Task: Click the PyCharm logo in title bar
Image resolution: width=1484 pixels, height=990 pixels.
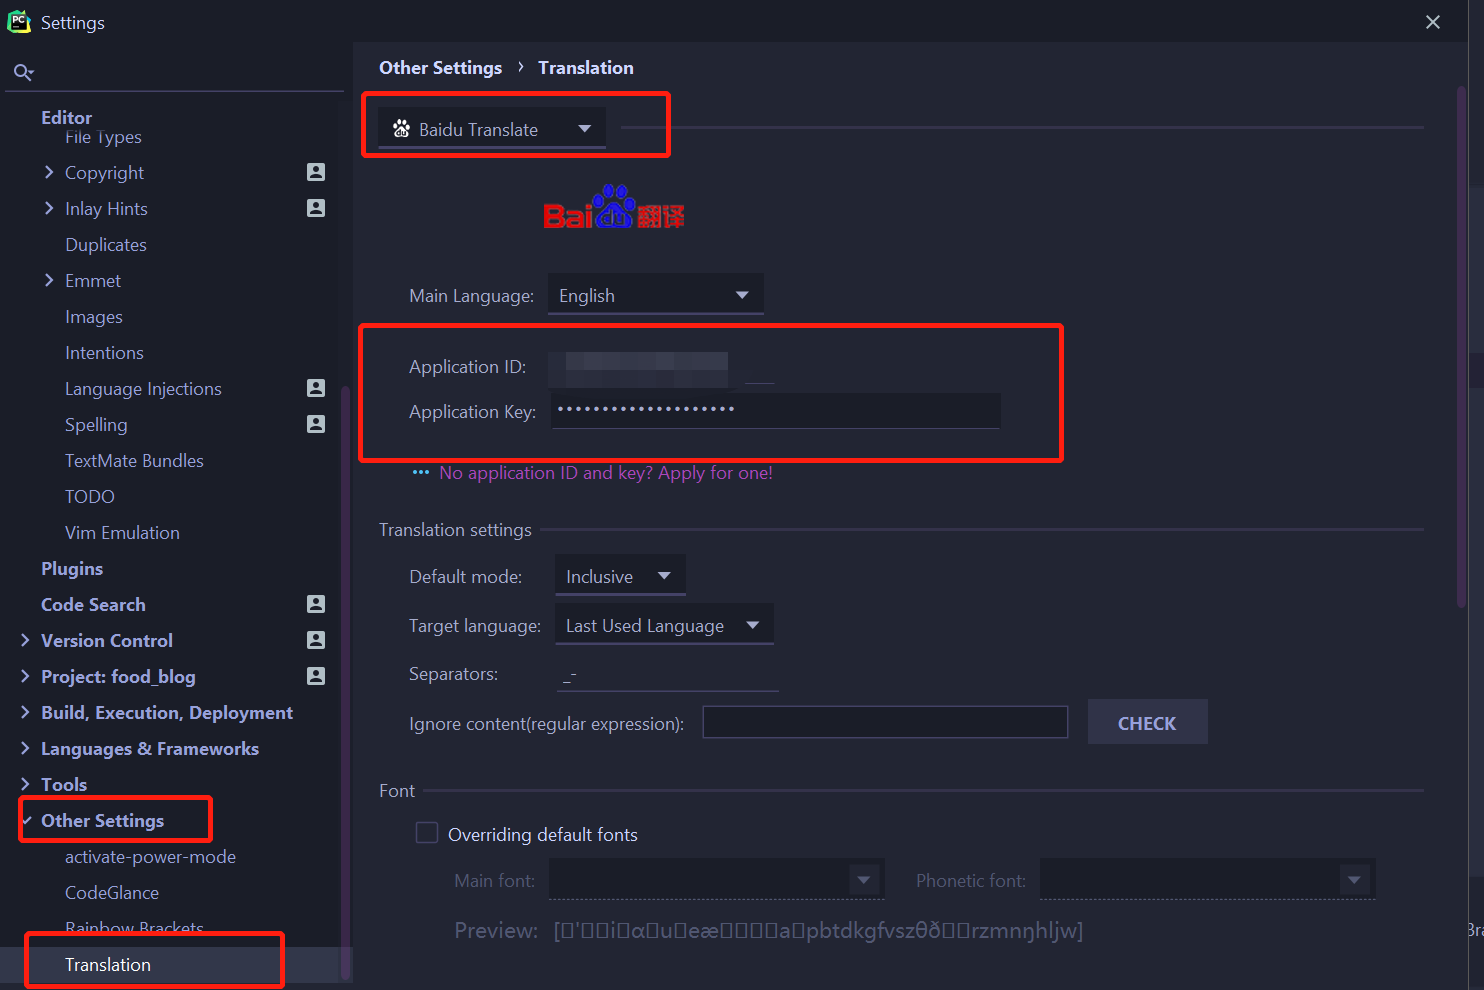Action: click(19, 22)
